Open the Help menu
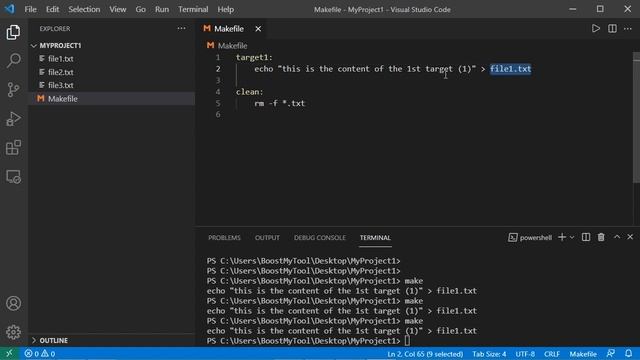 tap(226, 9)
